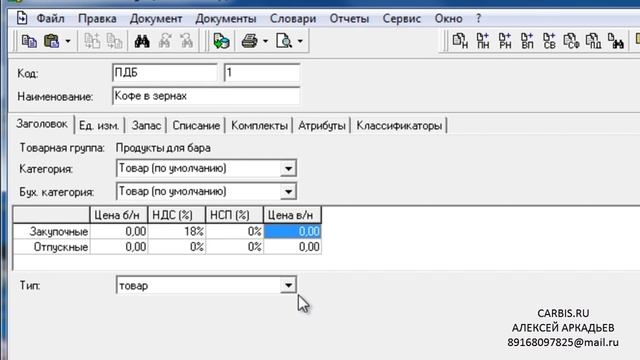Click the document search binoculars icon
640x360 pixels.
[616, 41]
